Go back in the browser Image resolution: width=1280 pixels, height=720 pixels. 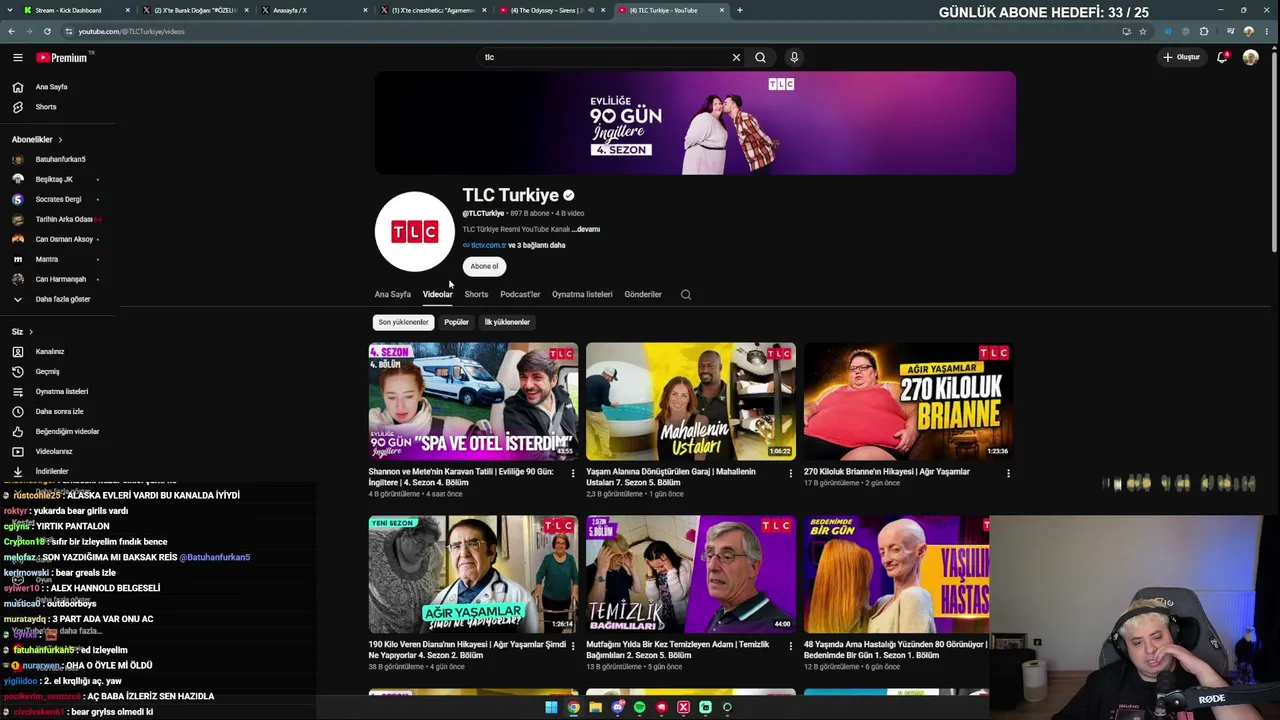(12, 31)
